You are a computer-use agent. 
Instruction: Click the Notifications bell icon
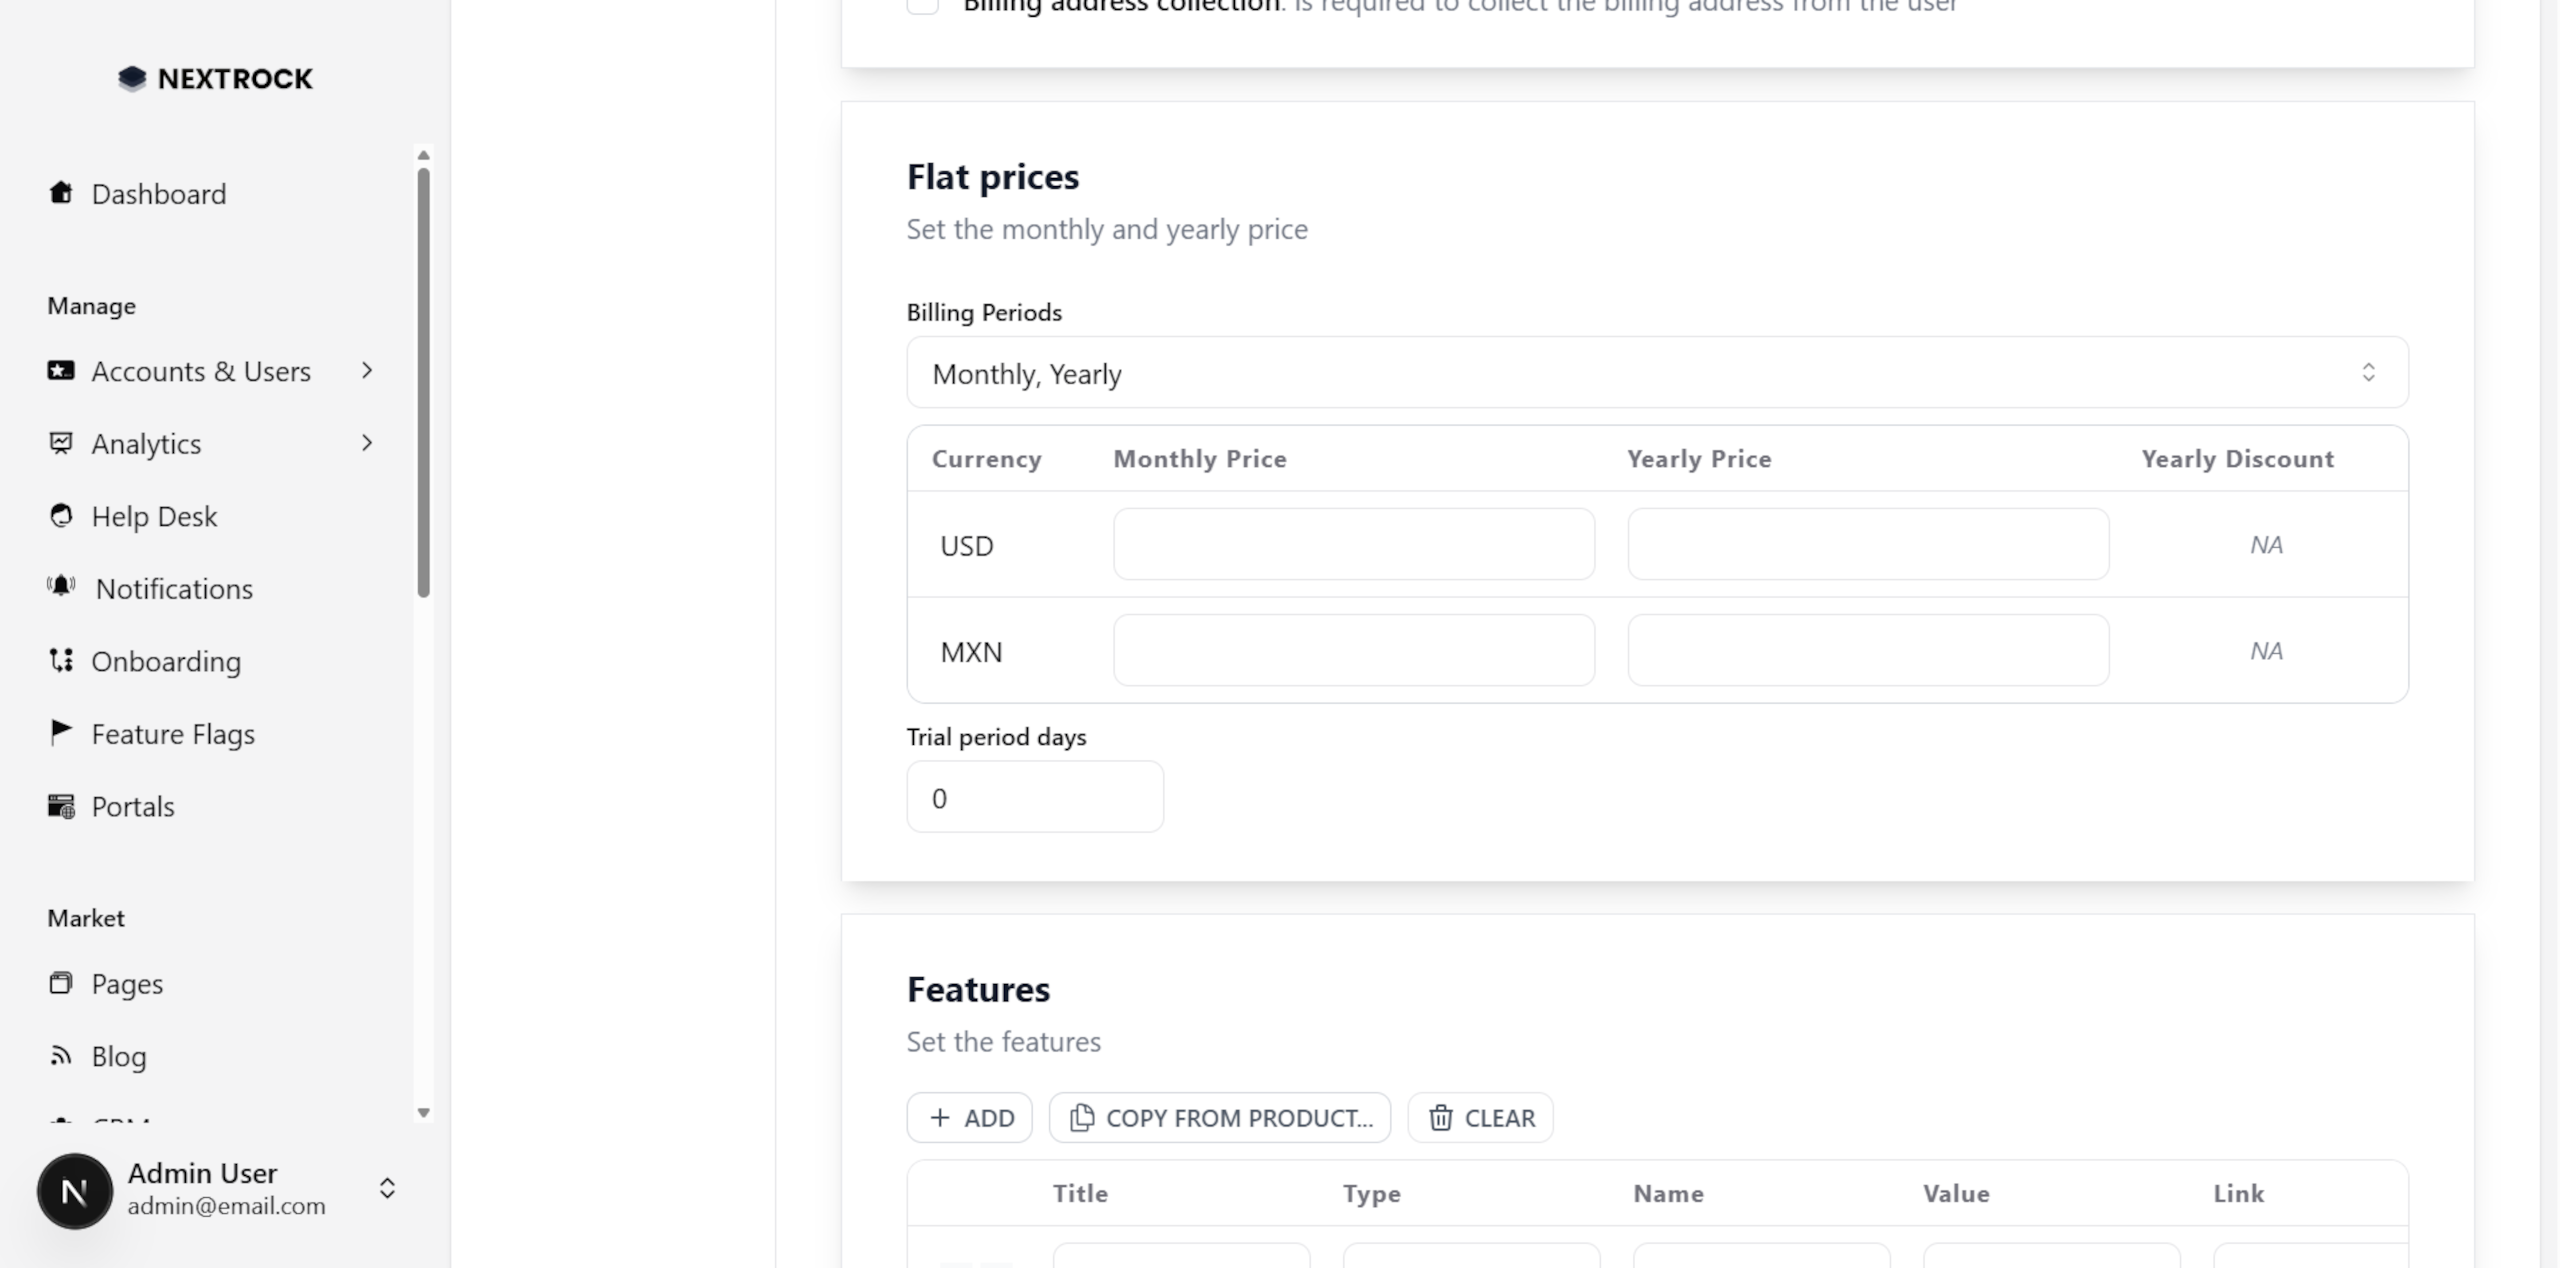coord(61,587)
